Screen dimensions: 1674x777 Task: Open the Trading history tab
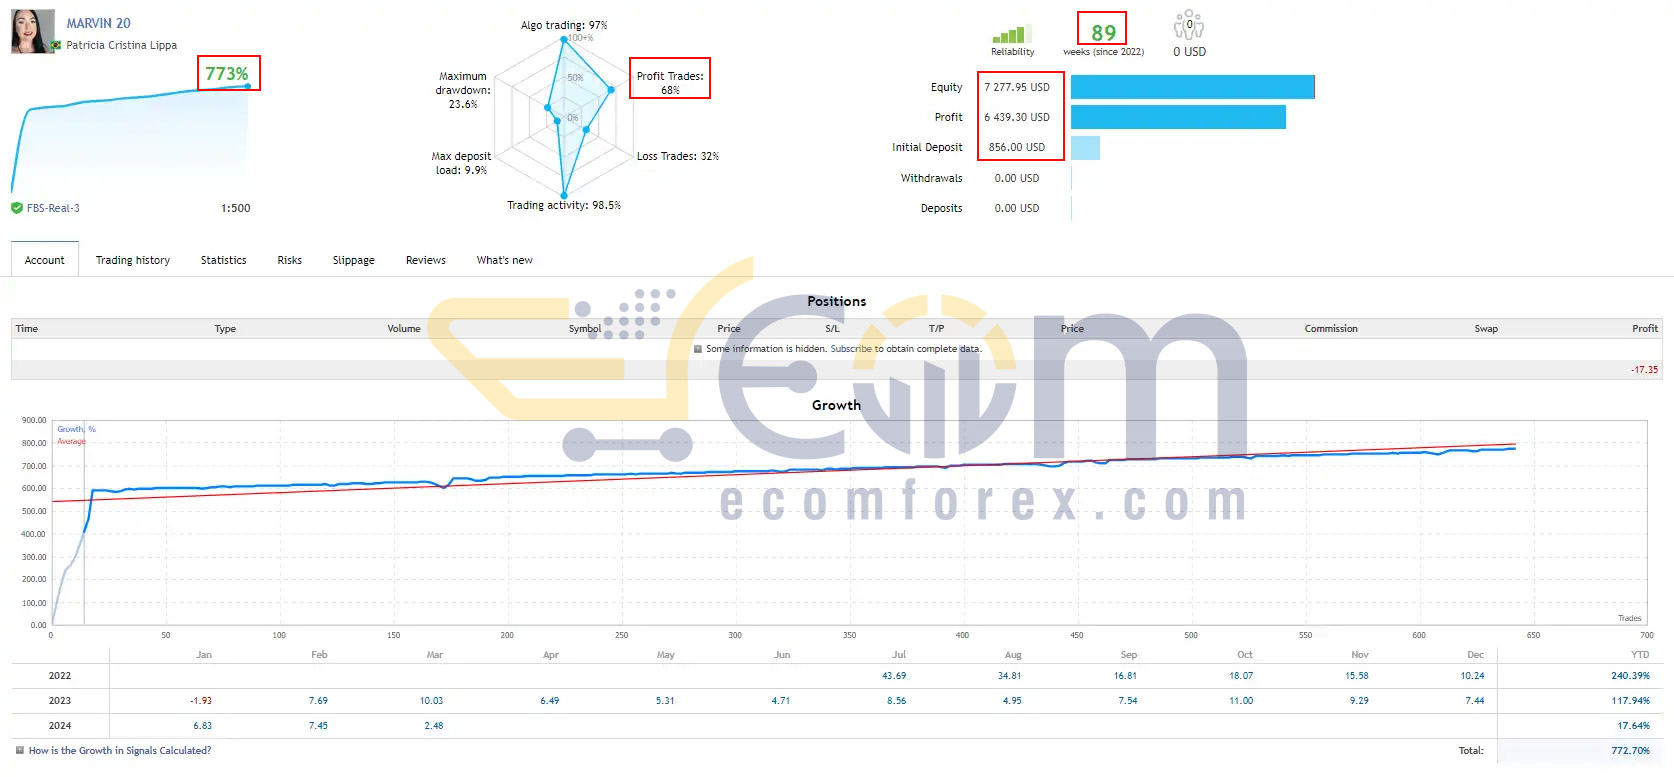(133, 260)
